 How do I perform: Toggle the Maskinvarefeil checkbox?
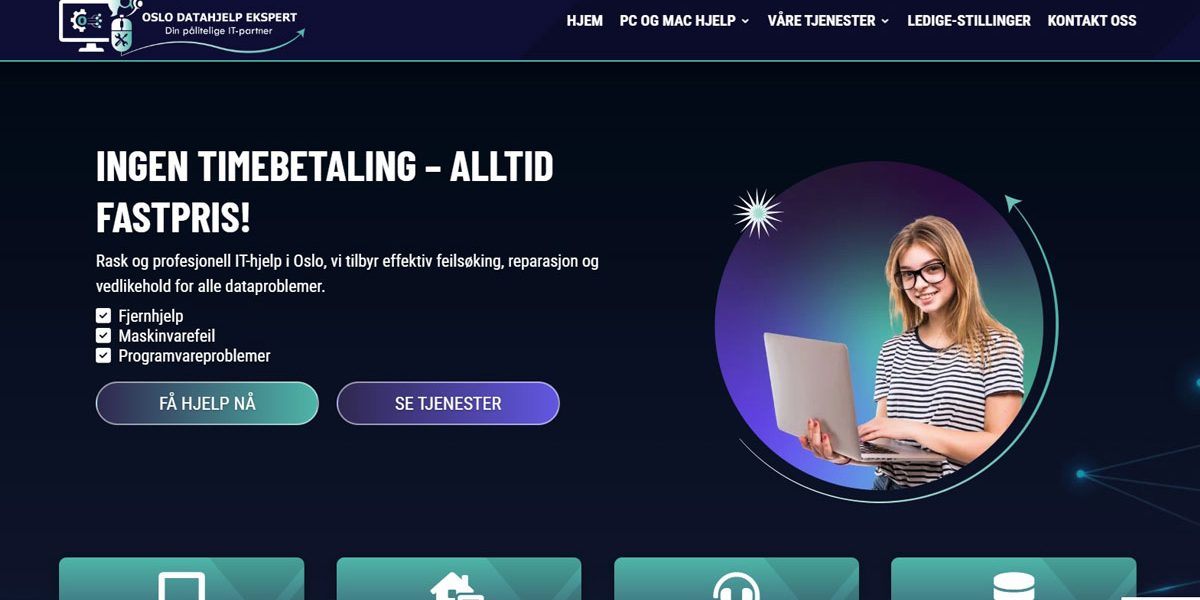(x=103, y=336)
